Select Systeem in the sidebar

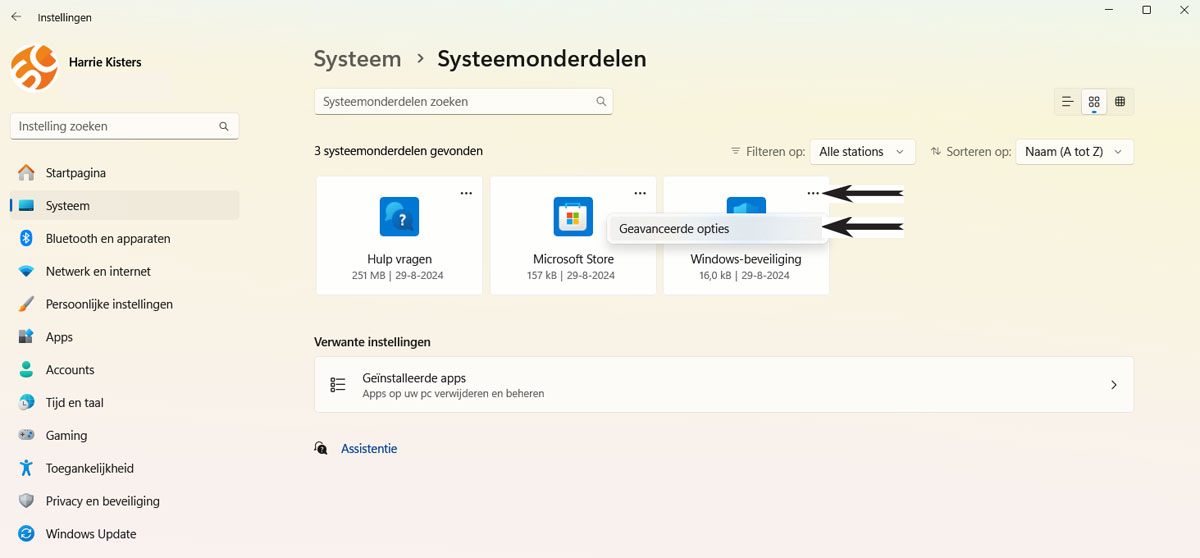point(124,206)
